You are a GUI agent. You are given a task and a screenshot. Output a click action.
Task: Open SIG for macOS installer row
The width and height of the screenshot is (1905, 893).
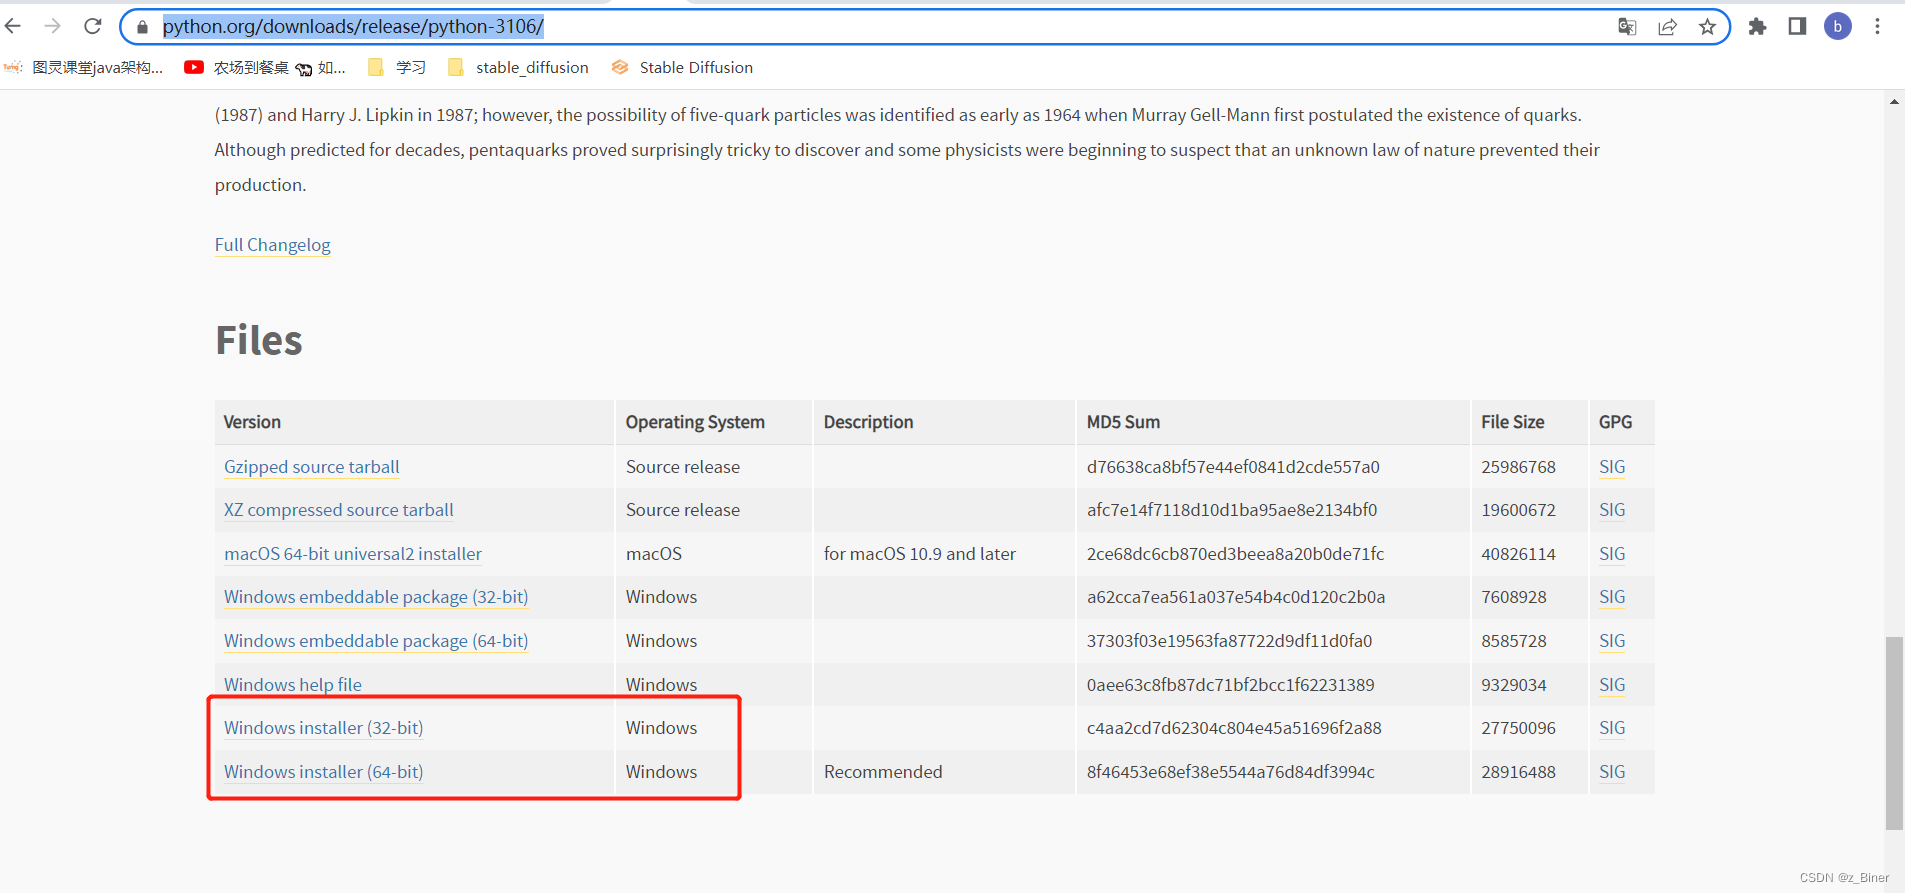[x=1612, y=554]
